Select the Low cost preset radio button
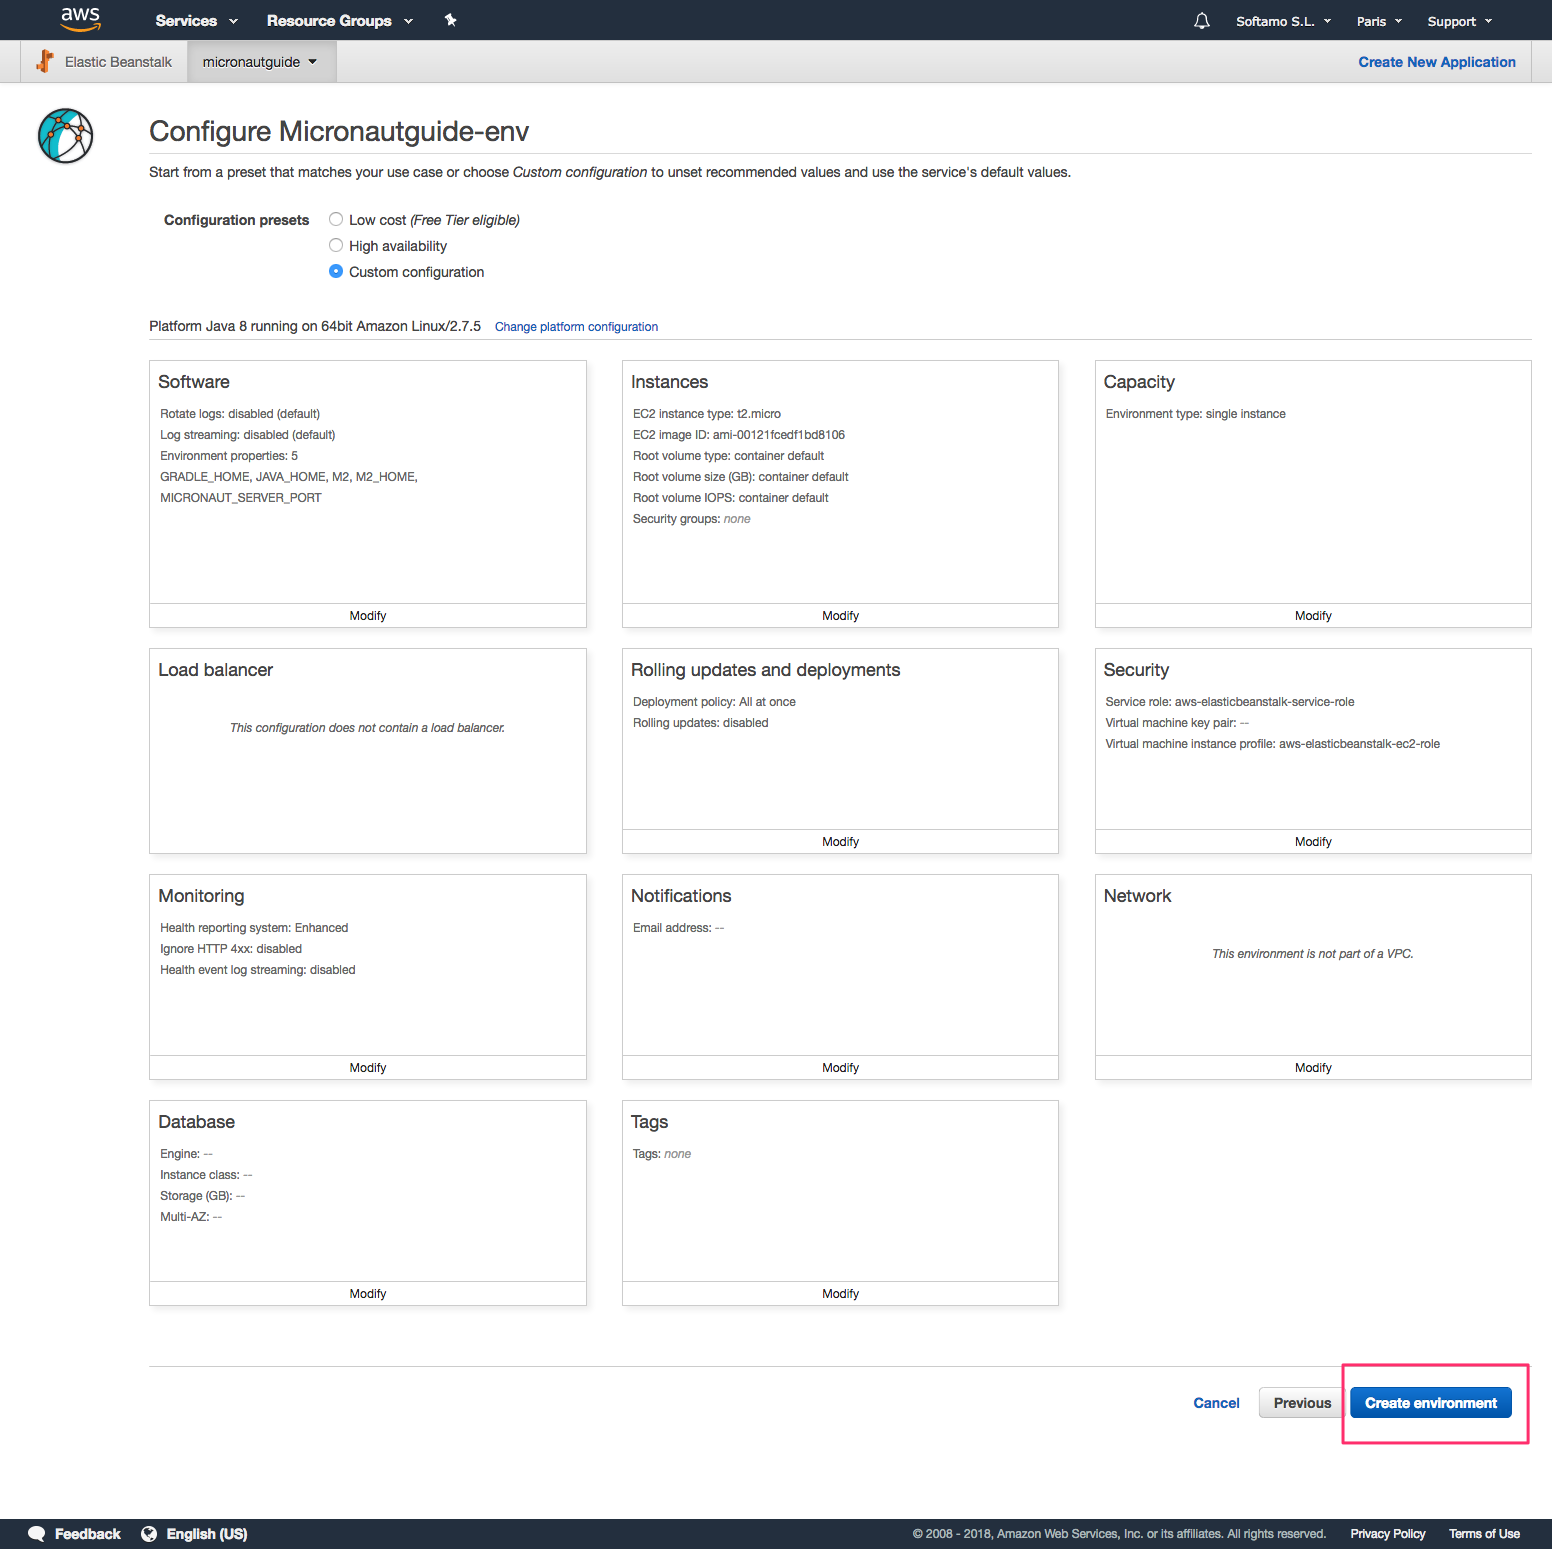The image size is (1552, 1549). click(336, 220)
